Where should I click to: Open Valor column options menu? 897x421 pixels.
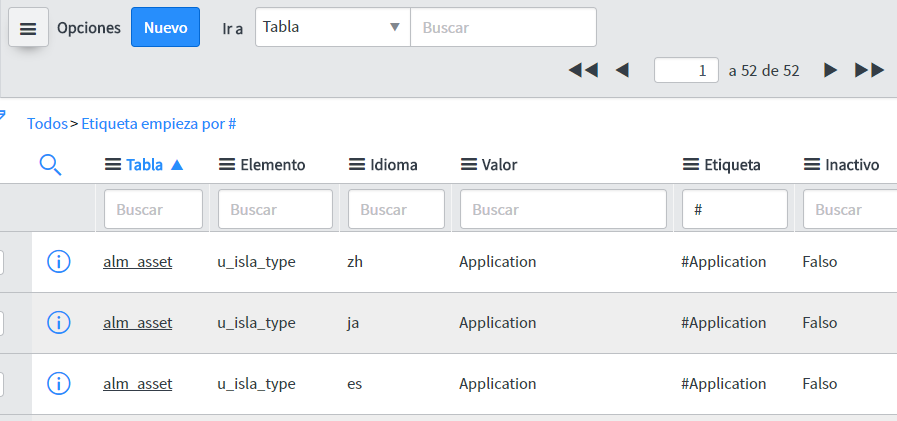[x=469, y=165]
